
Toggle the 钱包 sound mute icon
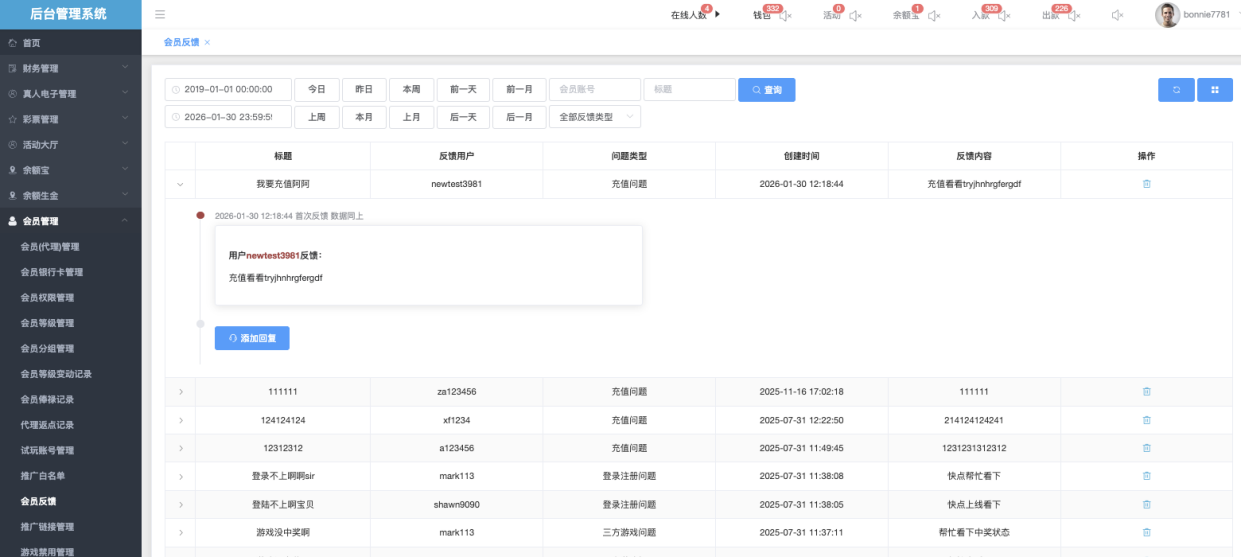[786, 16]
